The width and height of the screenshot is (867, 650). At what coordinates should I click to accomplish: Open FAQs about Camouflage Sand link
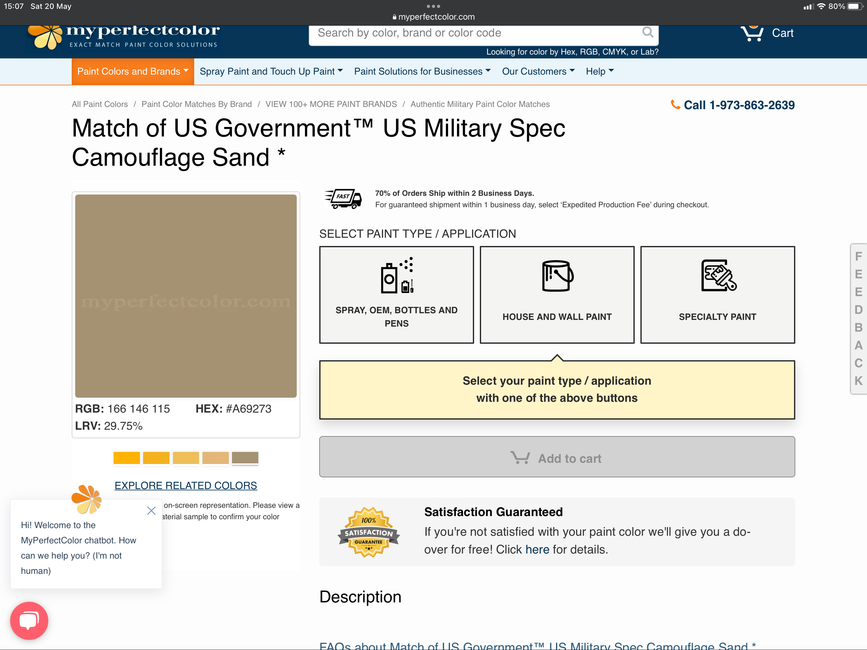(x=537, y=645)
